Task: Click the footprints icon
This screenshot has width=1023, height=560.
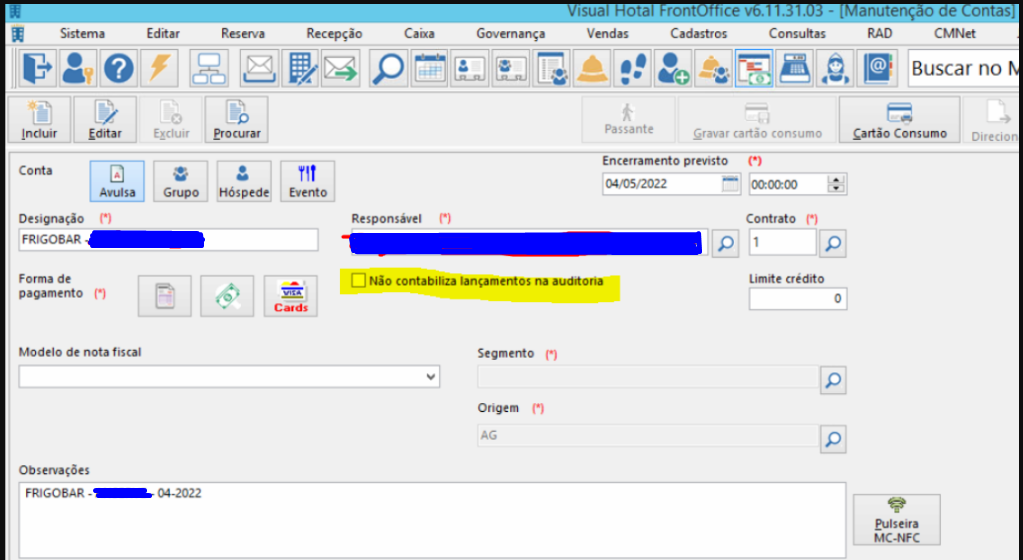Action: (632, 68)
